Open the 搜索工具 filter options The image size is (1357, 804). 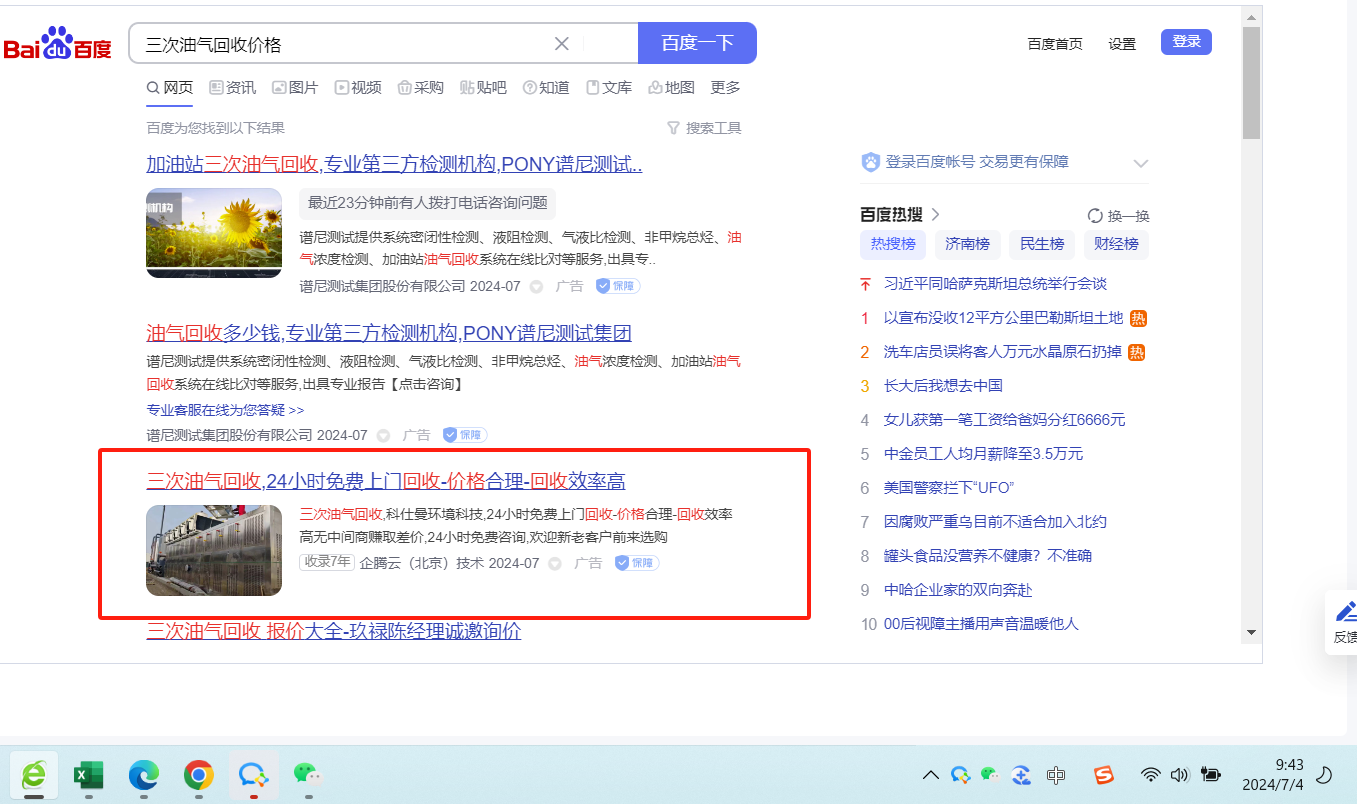pos(704,128)
